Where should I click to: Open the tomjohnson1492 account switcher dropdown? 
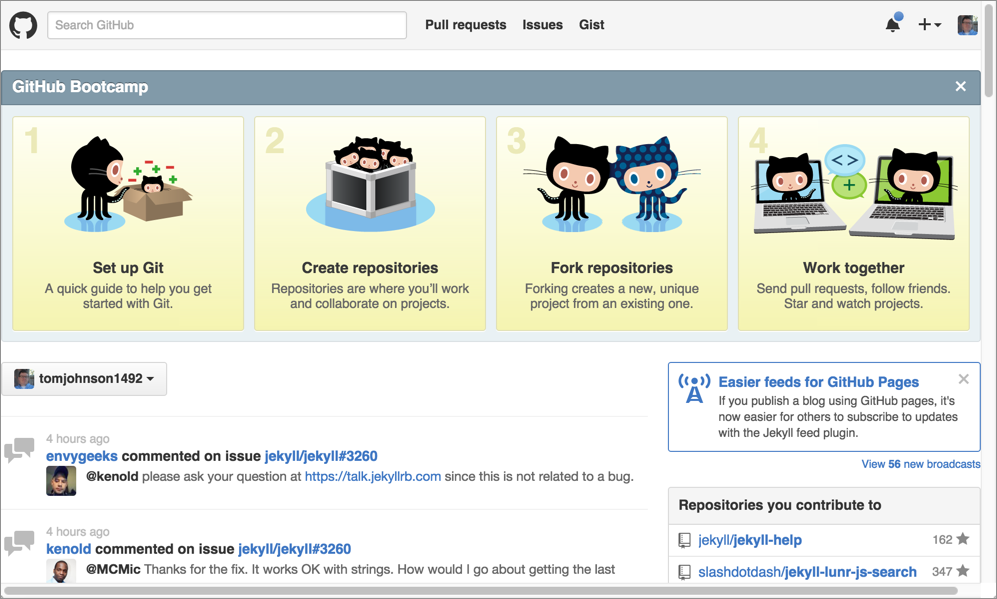click(84, 379)
